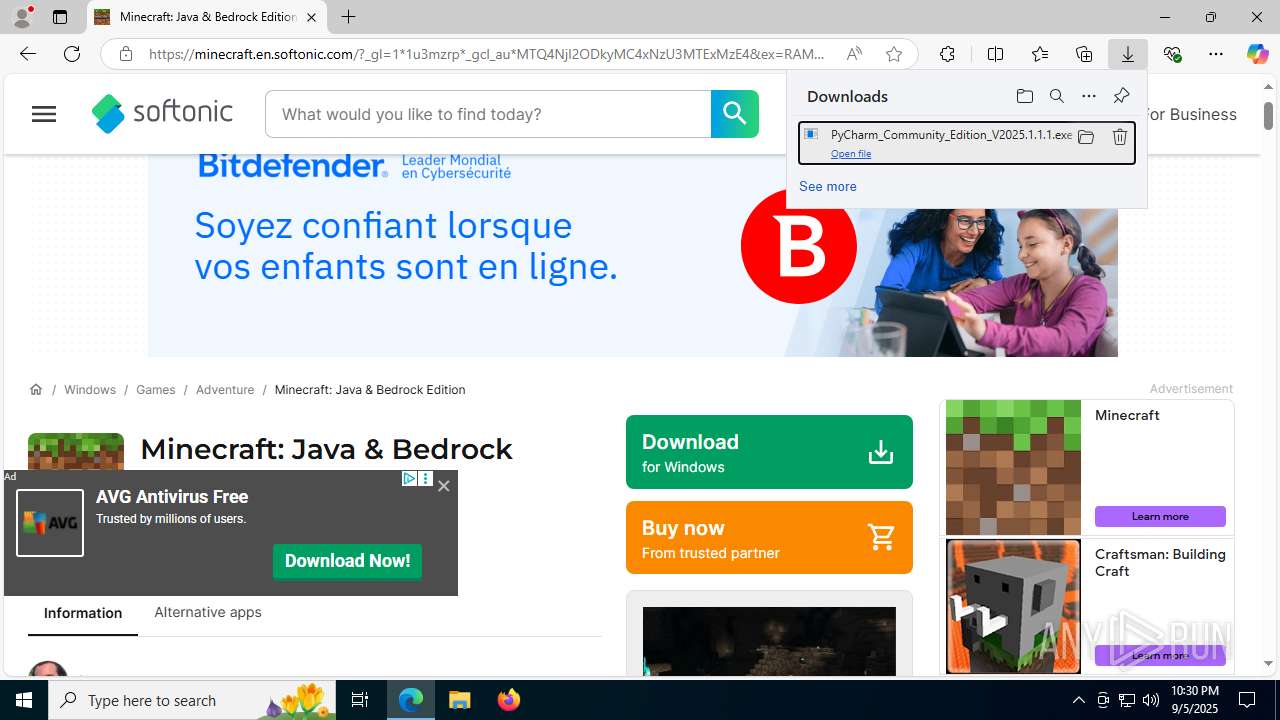Toggle Split screen view

(995, 54)
